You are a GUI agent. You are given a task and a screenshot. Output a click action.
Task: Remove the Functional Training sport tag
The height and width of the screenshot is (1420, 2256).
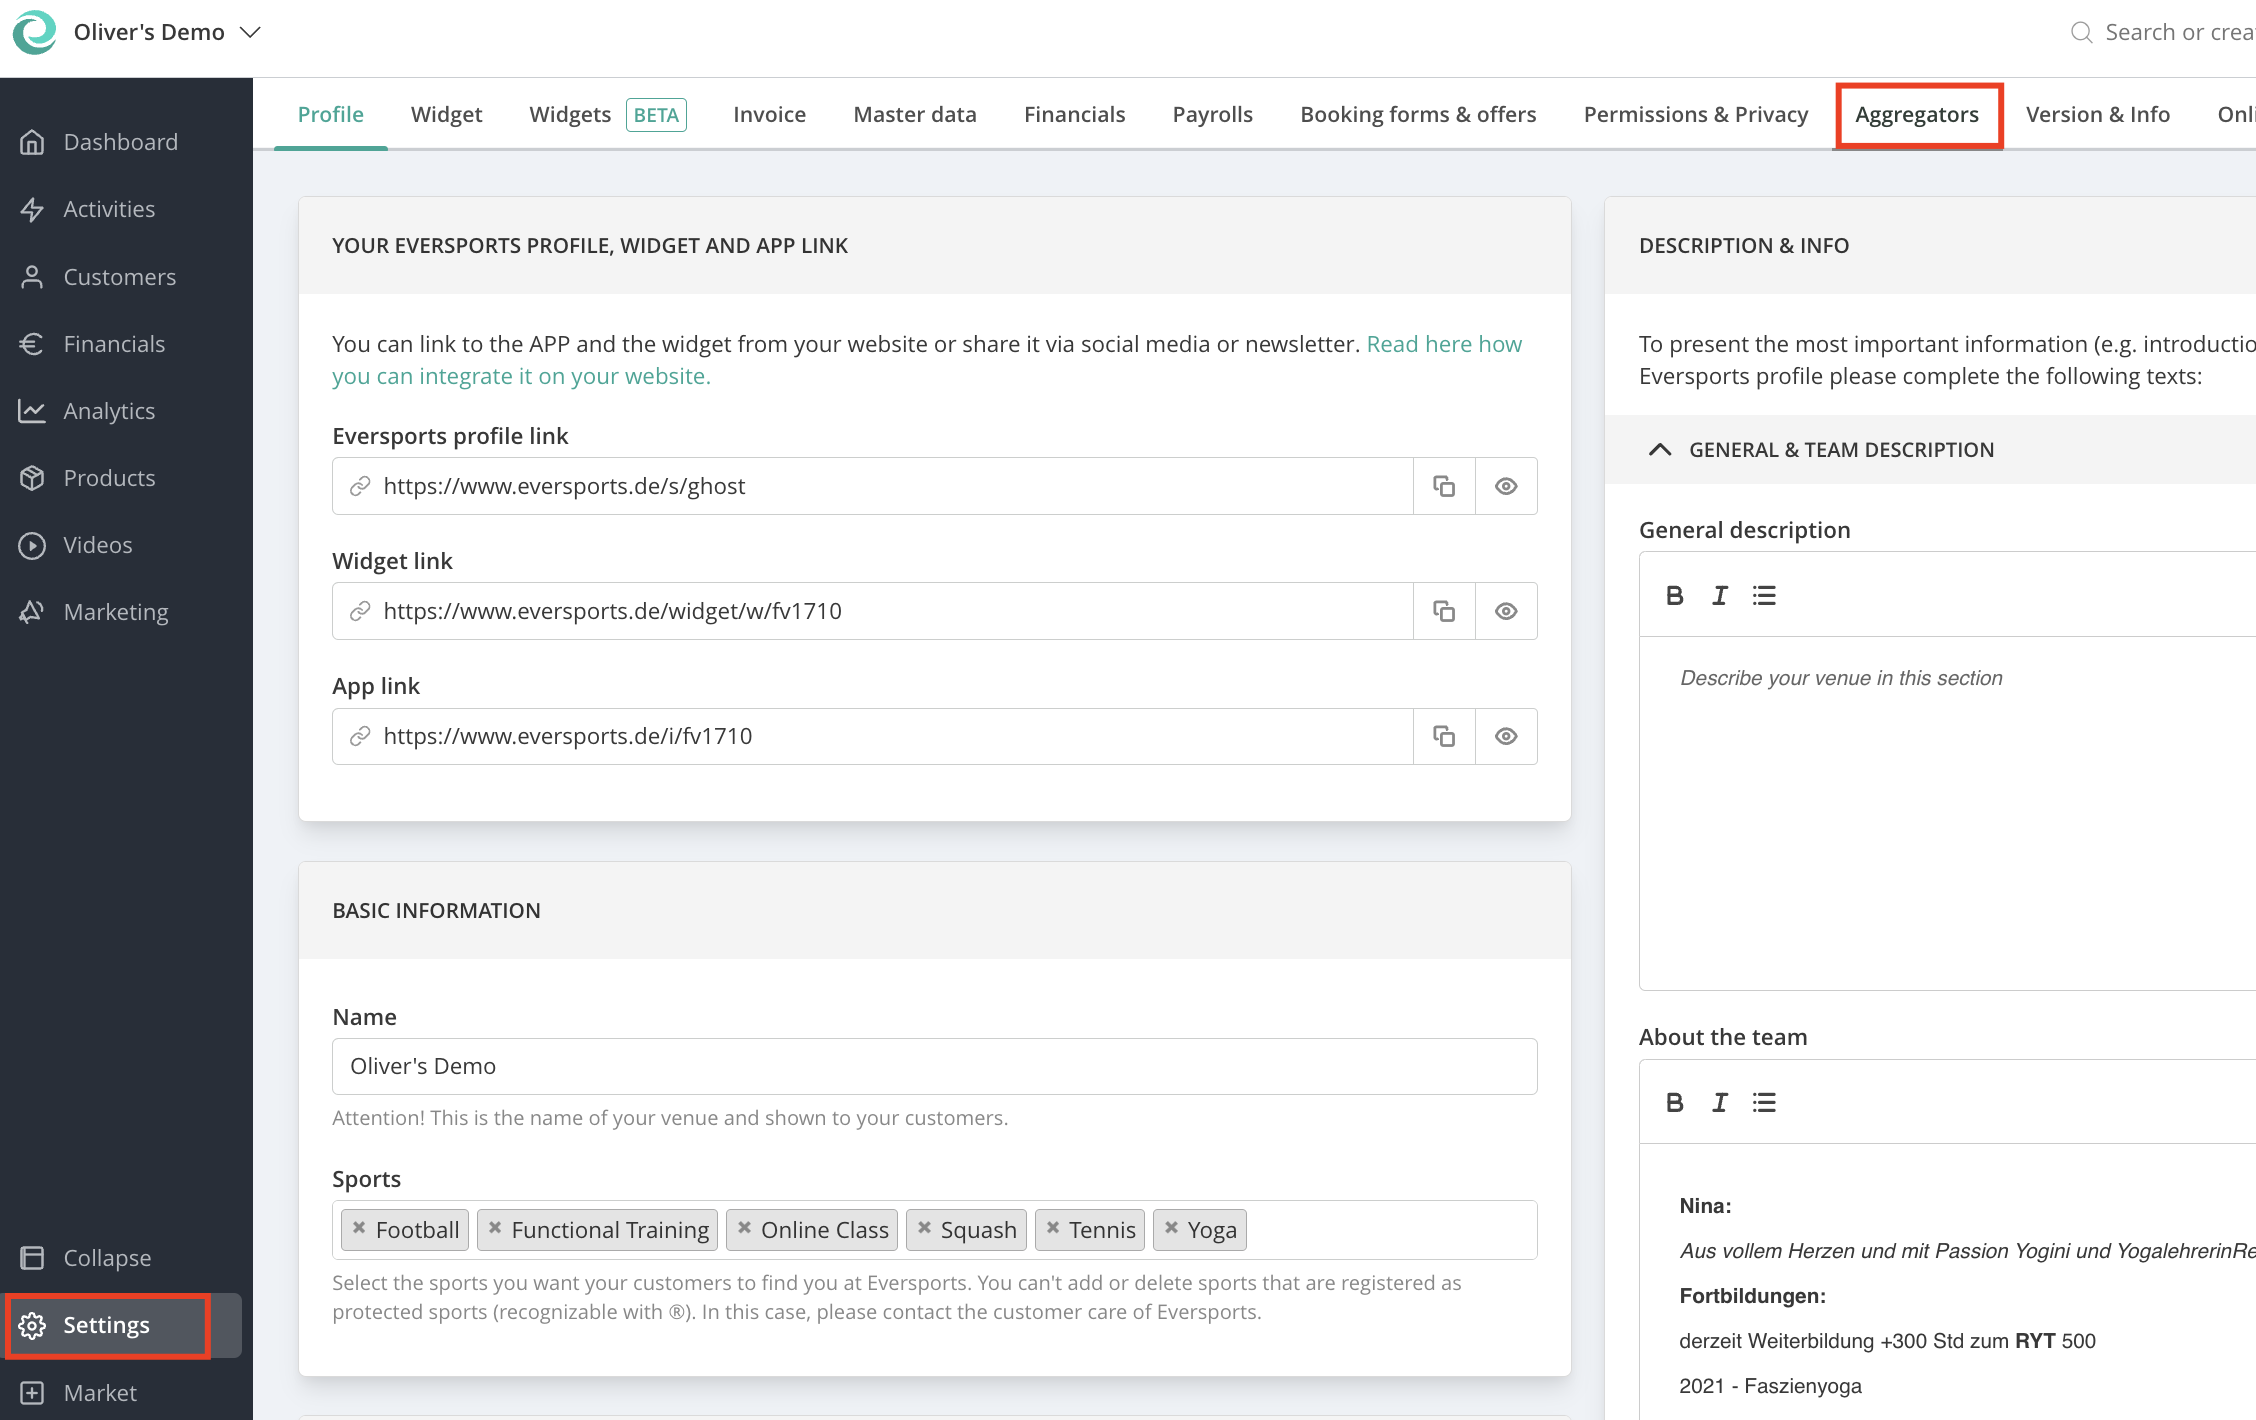click(x=495, y=1228)
